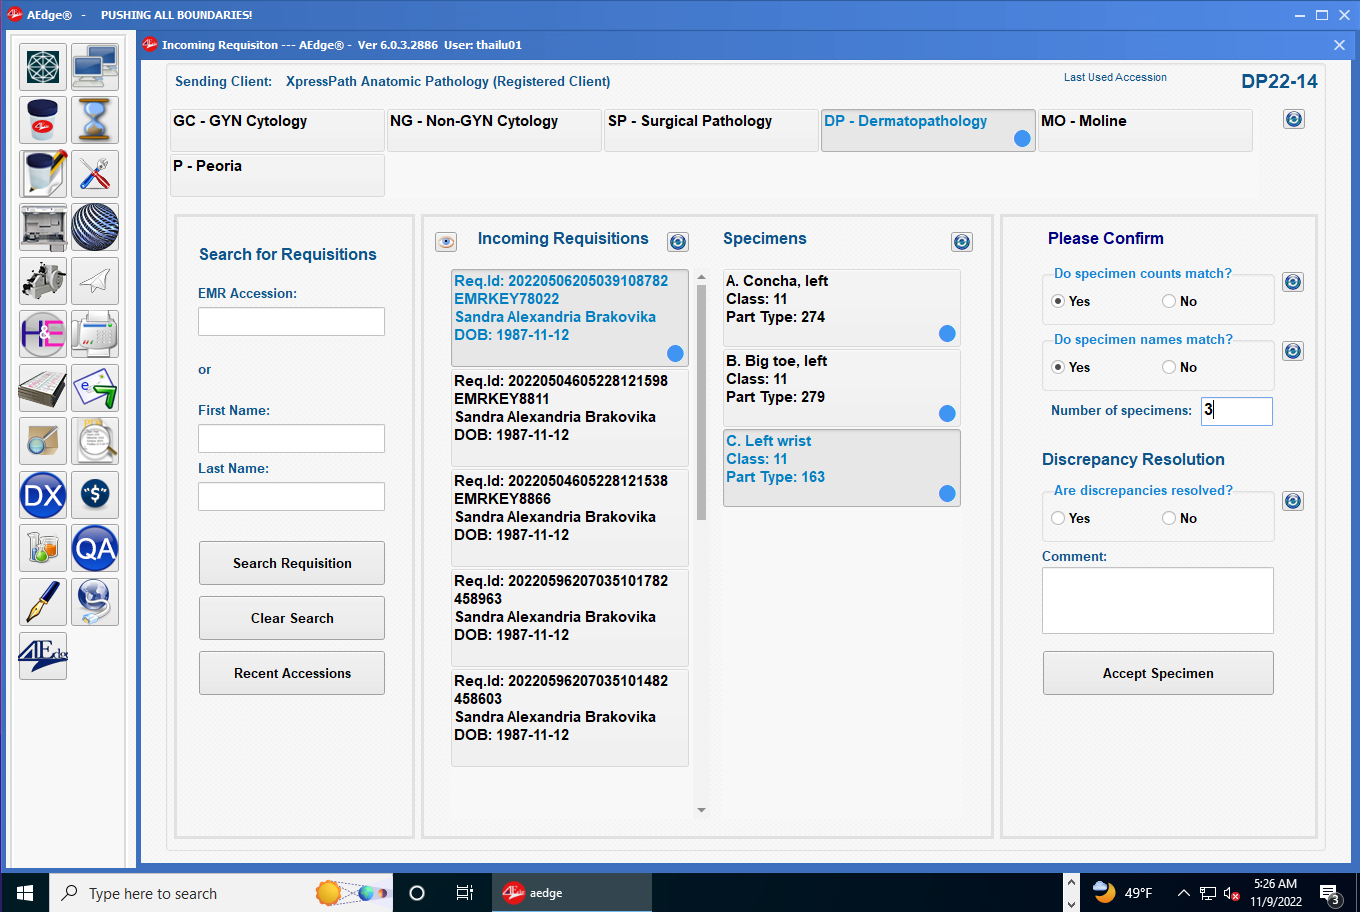Open the box with magnifier icon
Screen dimensions: 1360x912
tap(43, 441)
